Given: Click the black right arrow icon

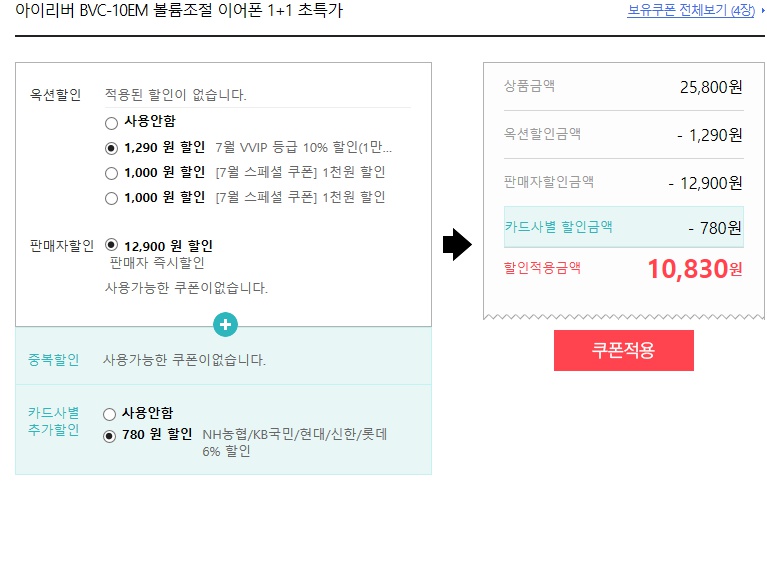Looking at the screenshot, I should (x=456, y=245).
